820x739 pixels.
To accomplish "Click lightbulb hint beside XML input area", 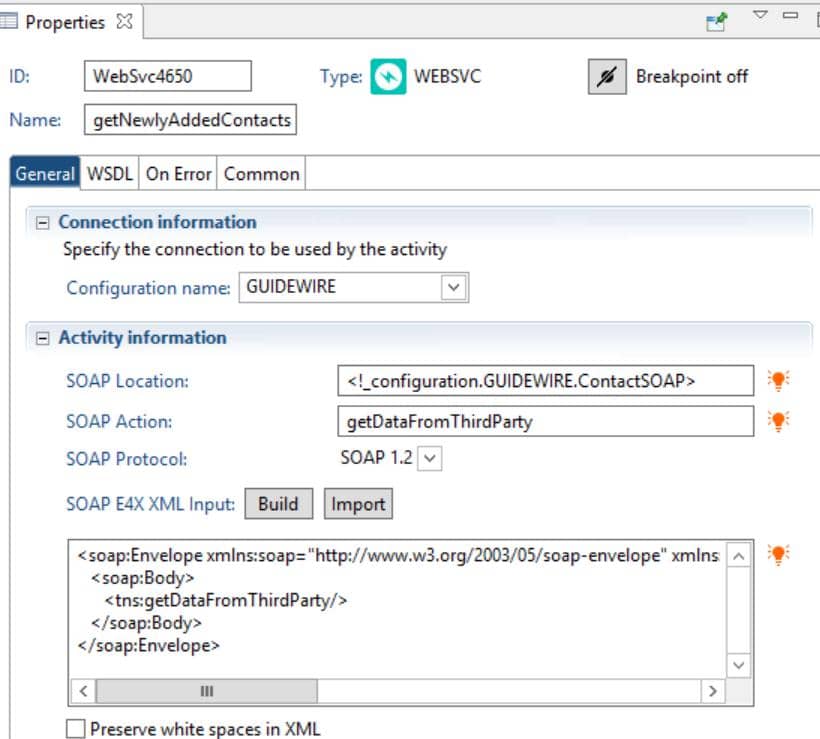I will [x=778, y=554].
